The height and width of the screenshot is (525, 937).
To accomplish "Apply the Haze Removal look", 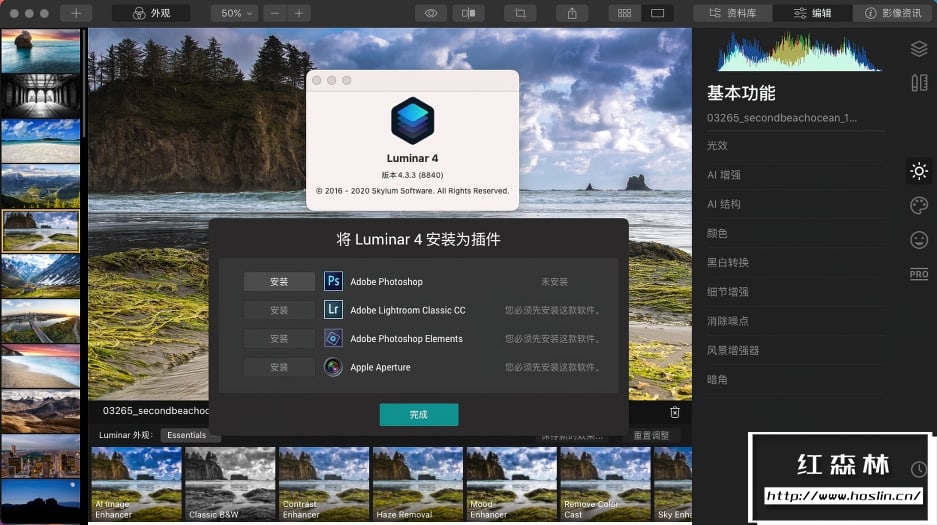I will tap(418, 484).
